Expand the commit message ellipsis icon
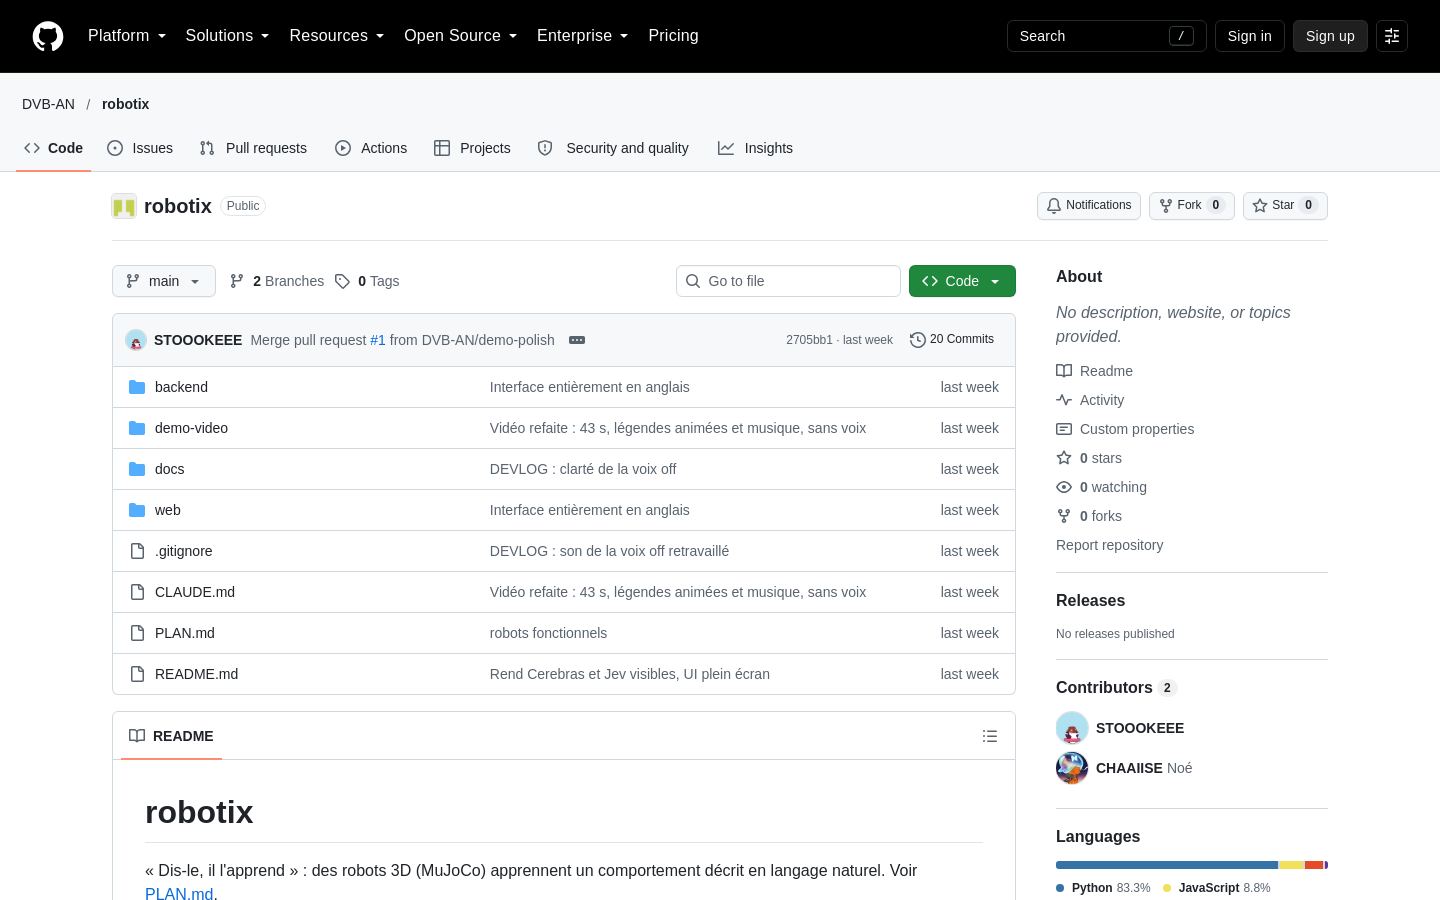 (x=577, y=340)
